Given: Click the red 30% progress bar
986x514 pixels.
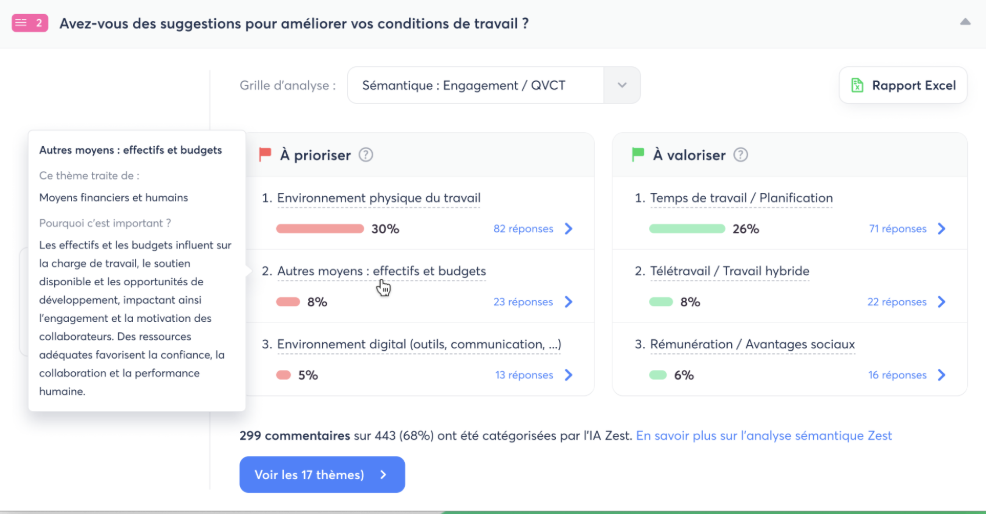Looking at the screenshot, I should pyautogui.click(x=320, y=229).
